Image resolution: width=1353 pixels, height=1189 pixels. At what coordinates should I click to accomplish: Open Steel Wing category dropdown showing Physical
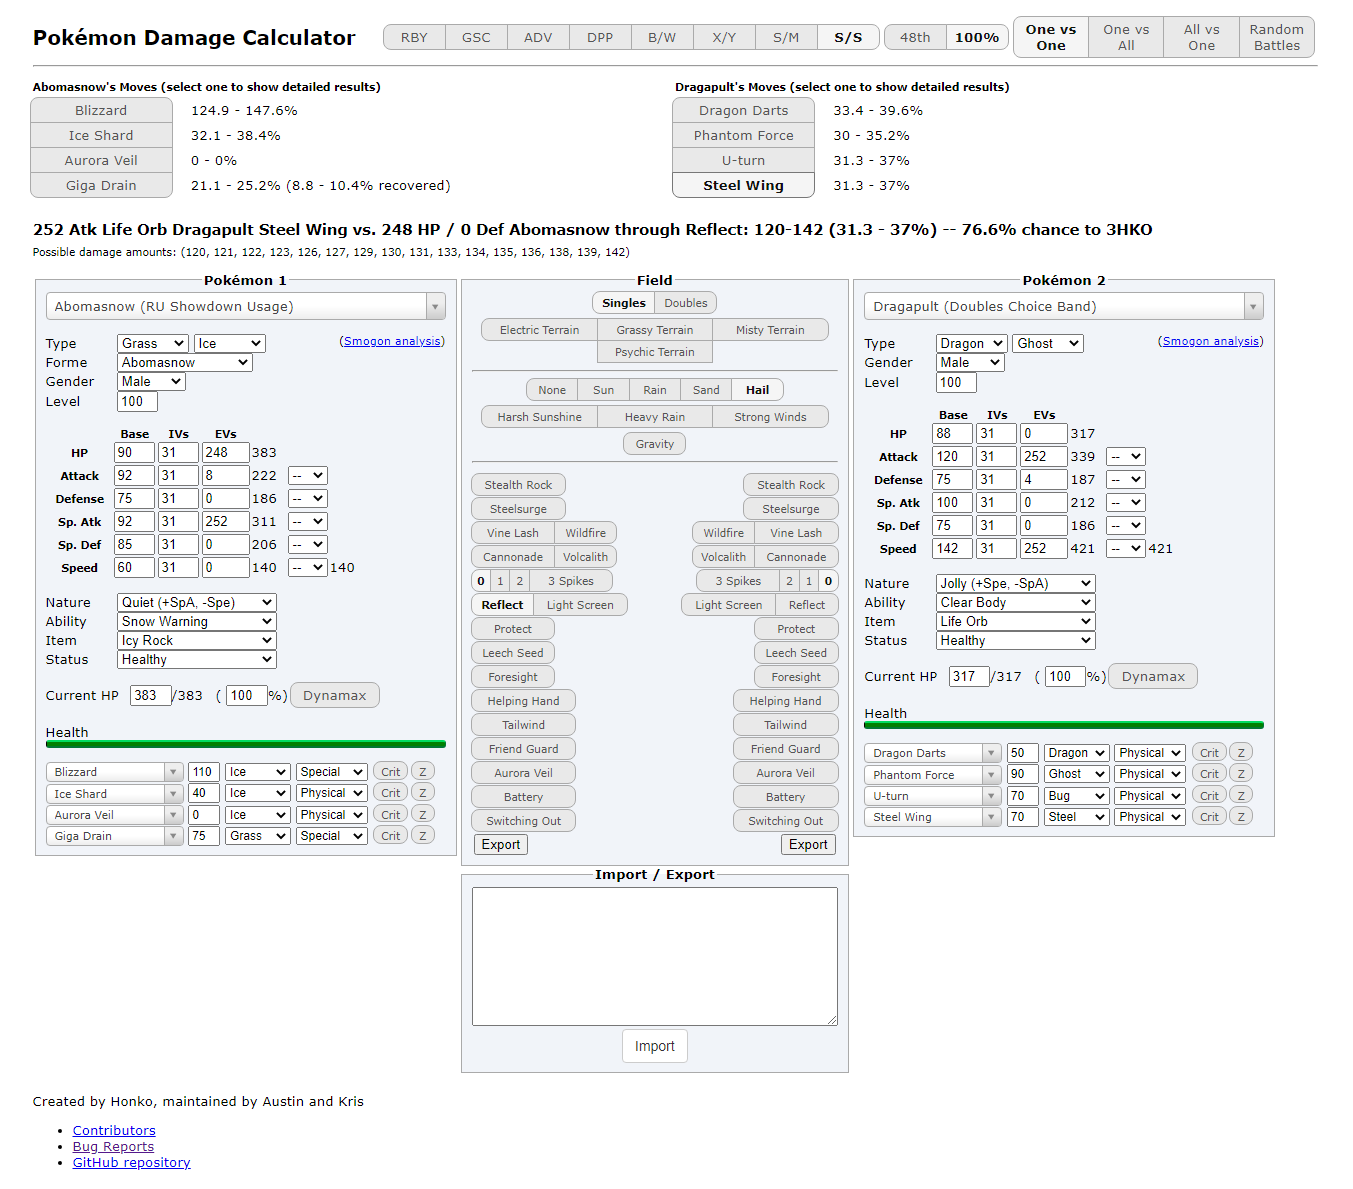tap(1150, 817)
